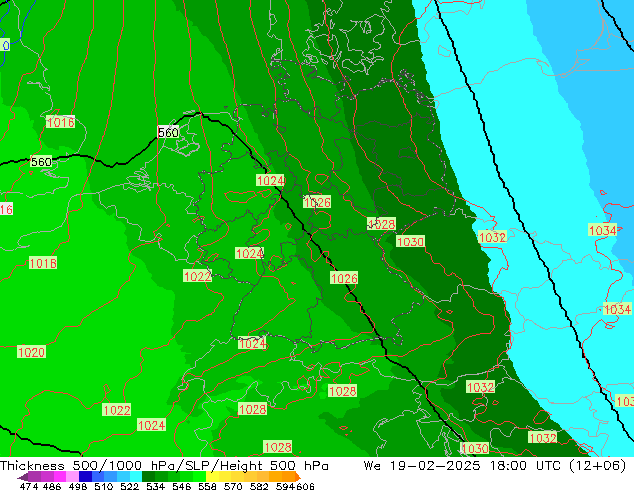Click the brightest green swatch beside the yellow one
634x490 pixels.
199,477
